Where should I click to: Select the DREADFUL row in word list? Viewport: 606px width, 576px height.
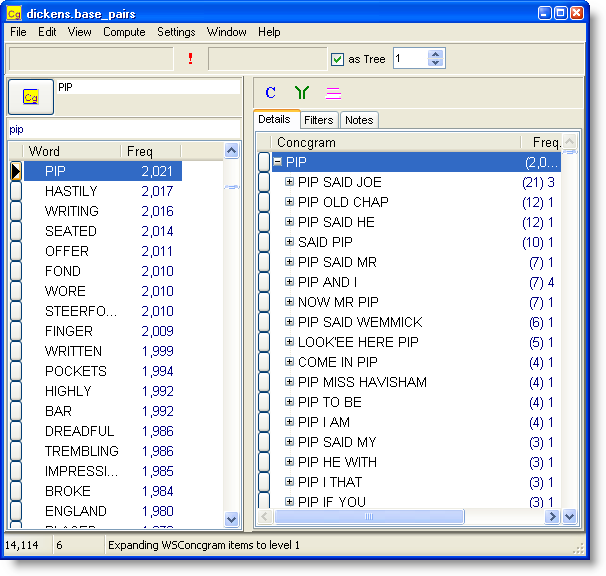[x=103, y=431]
